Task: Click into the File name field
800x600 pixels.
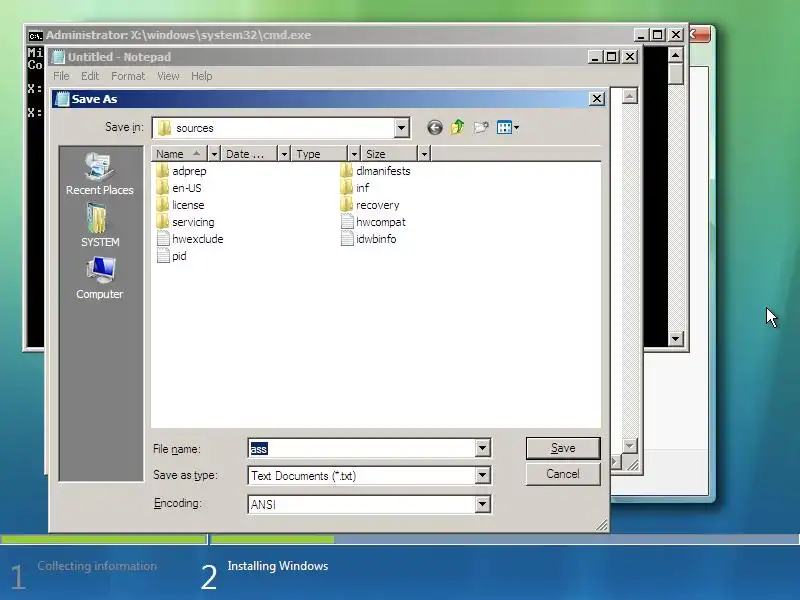Action: tap(362, 448)
